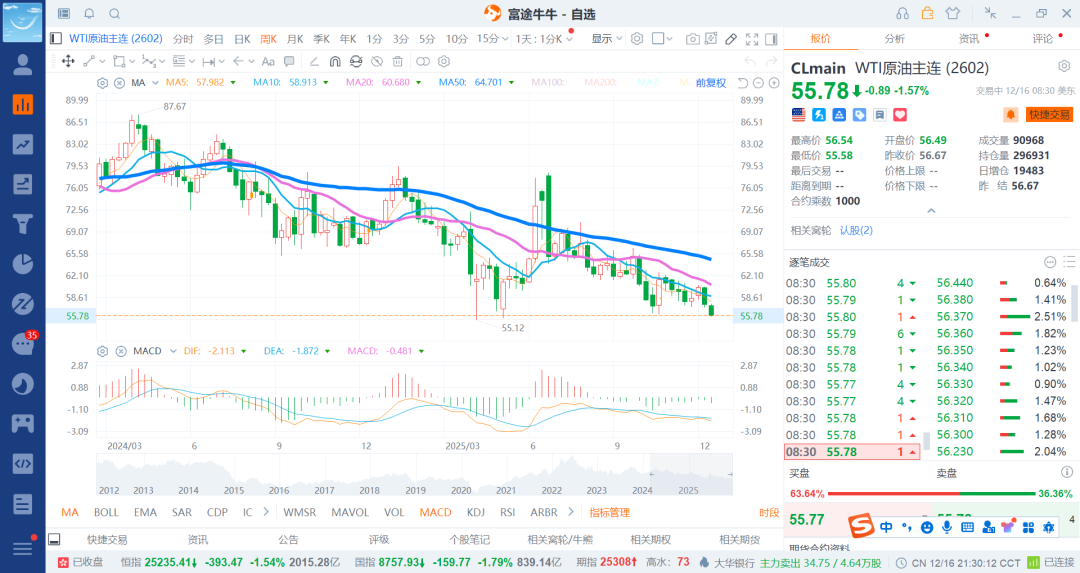The height and width of the screenshot is (573, 1080).
Task: Open the 评论 tab in right panel
Action: click(x=1043, y=39)
